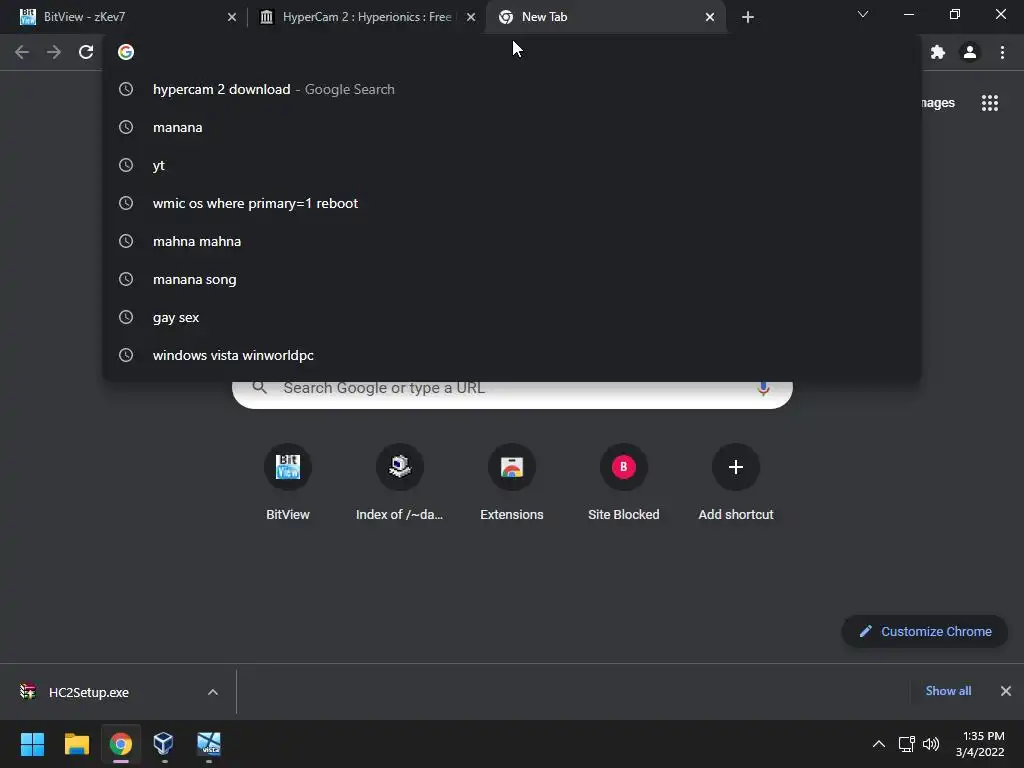
Task: Expand the HC2Setup.exe download options chevron
Action: [213, 692]
